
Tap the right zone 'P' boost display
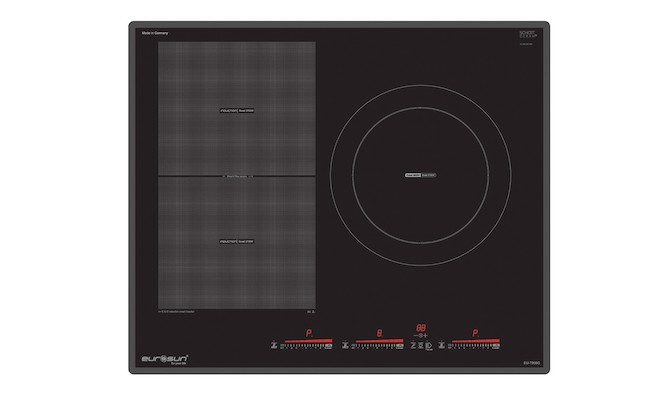pos(475,333)
